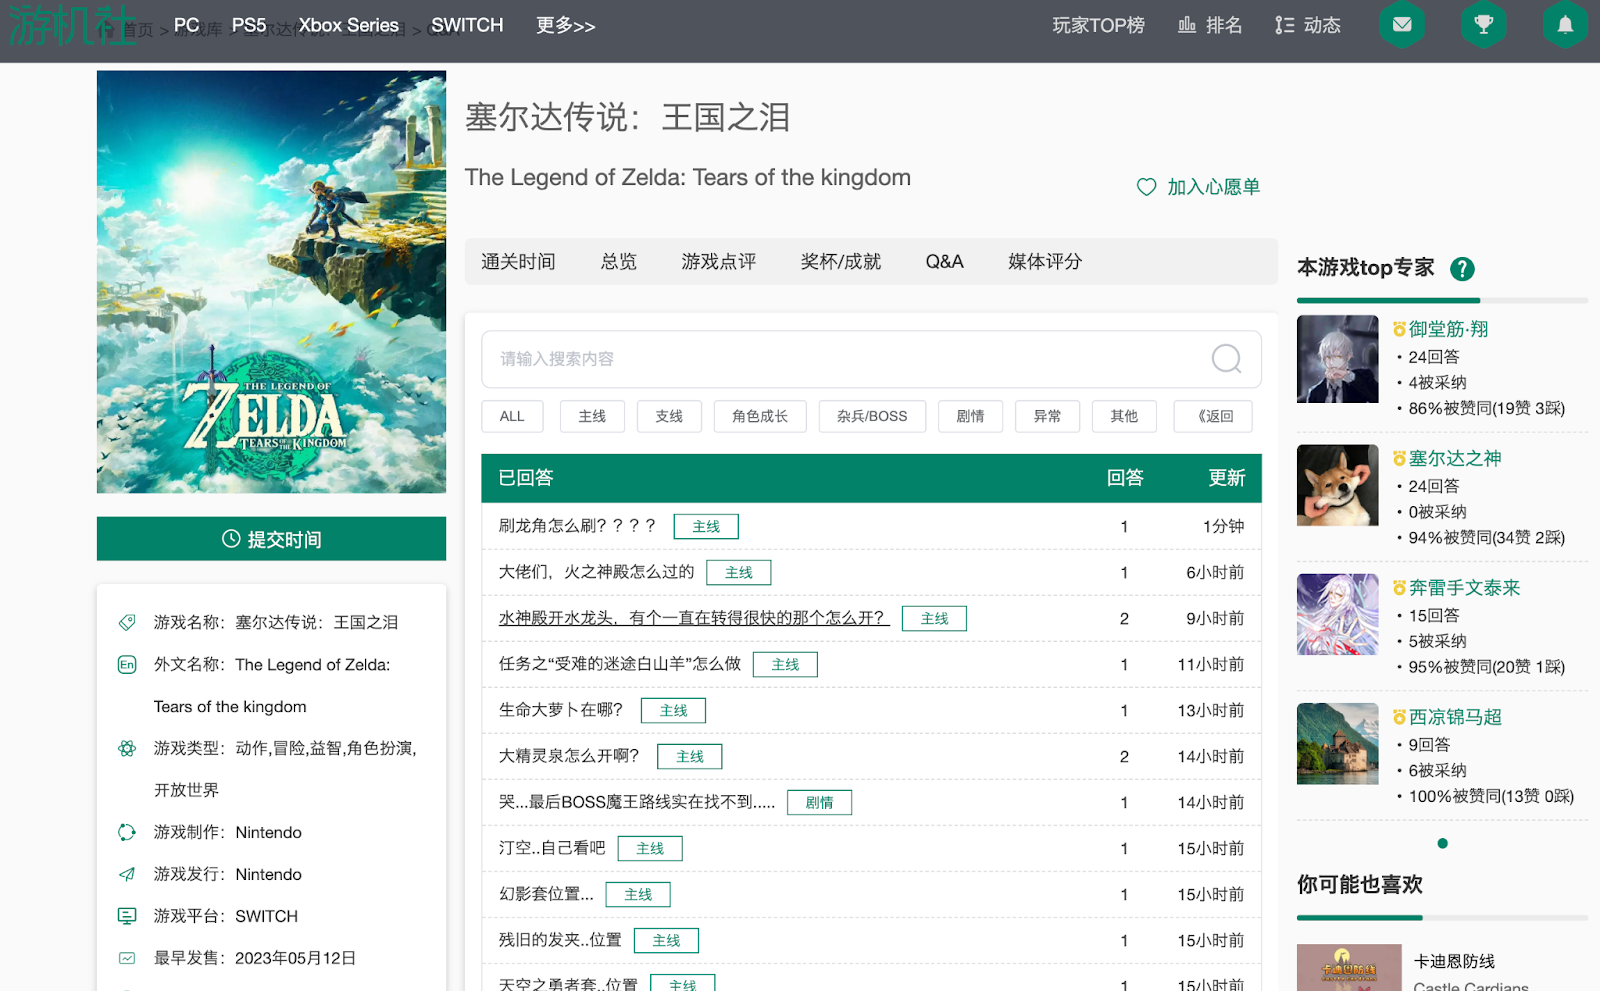Select SWITCH in the top navigation

click(x=467, y=25)
